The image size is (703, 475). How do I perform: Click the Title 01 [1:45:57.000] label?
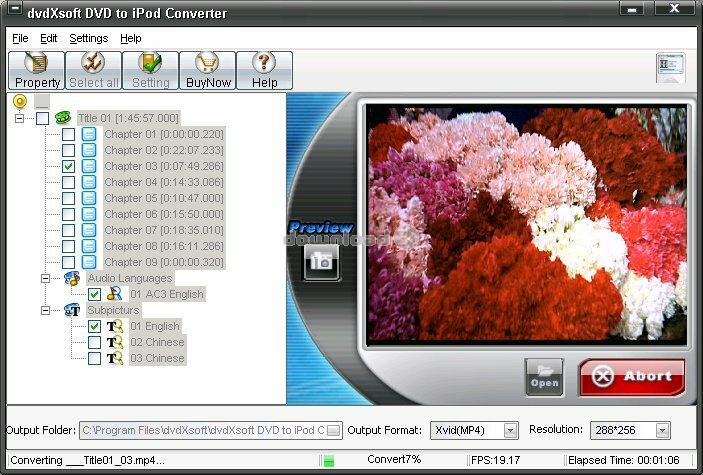(x=128, y=118)
